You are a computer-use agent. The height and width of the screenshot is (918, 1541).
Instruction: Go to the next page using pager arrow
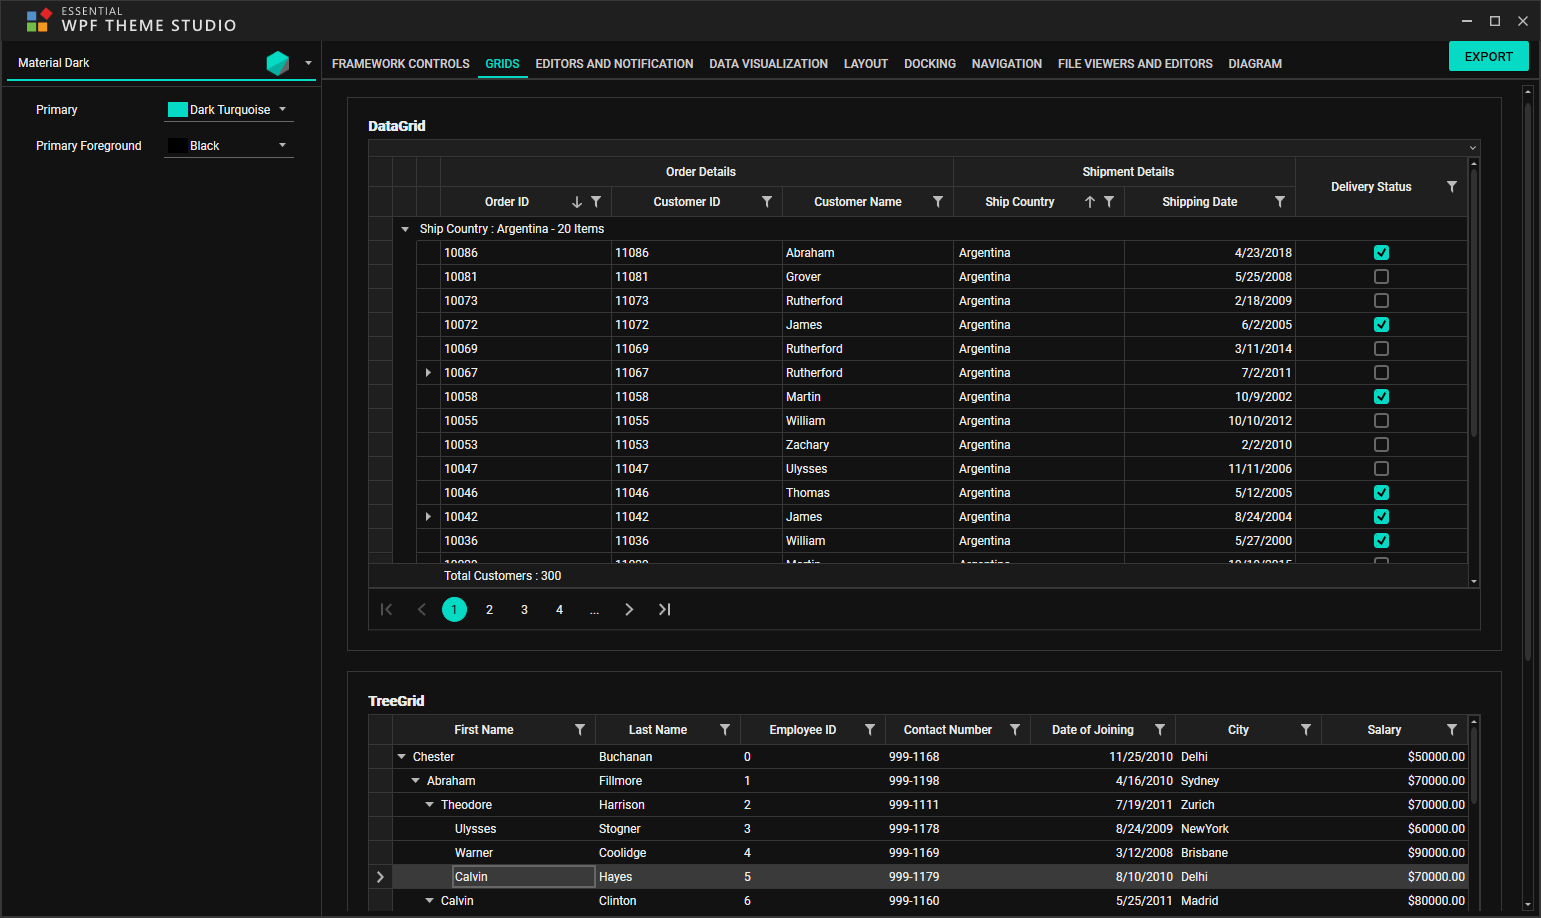629,609
